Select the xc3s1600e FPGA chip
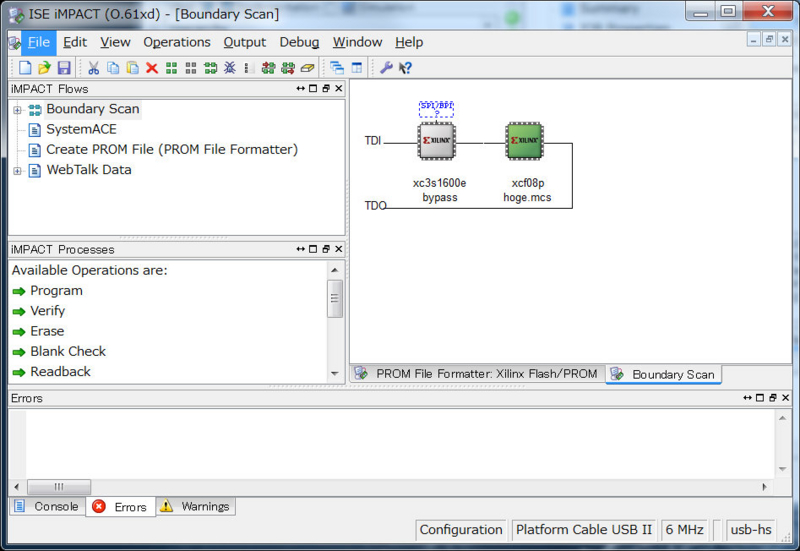 [436, 141]
